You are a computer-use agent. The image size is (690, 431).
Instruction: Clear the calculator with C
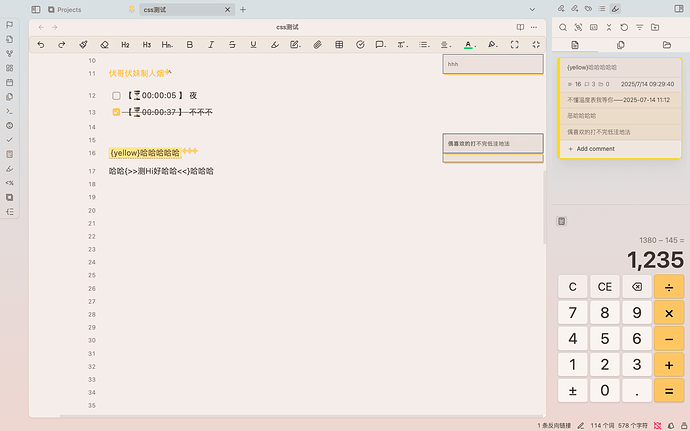[x=573, y=287]
